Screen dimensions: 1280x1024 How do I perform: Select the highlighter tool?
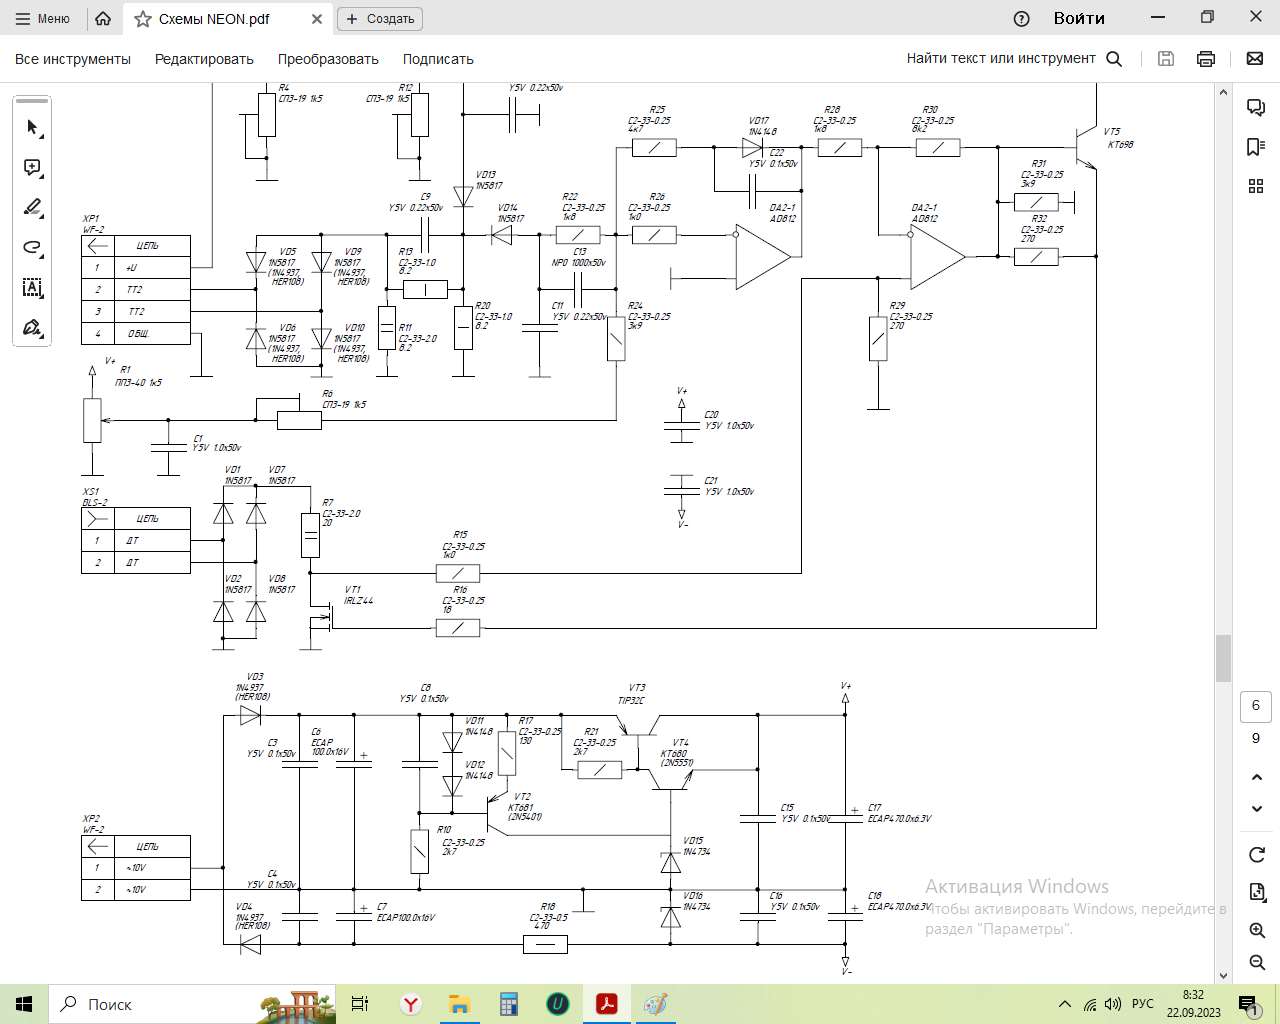pos(32,208)
